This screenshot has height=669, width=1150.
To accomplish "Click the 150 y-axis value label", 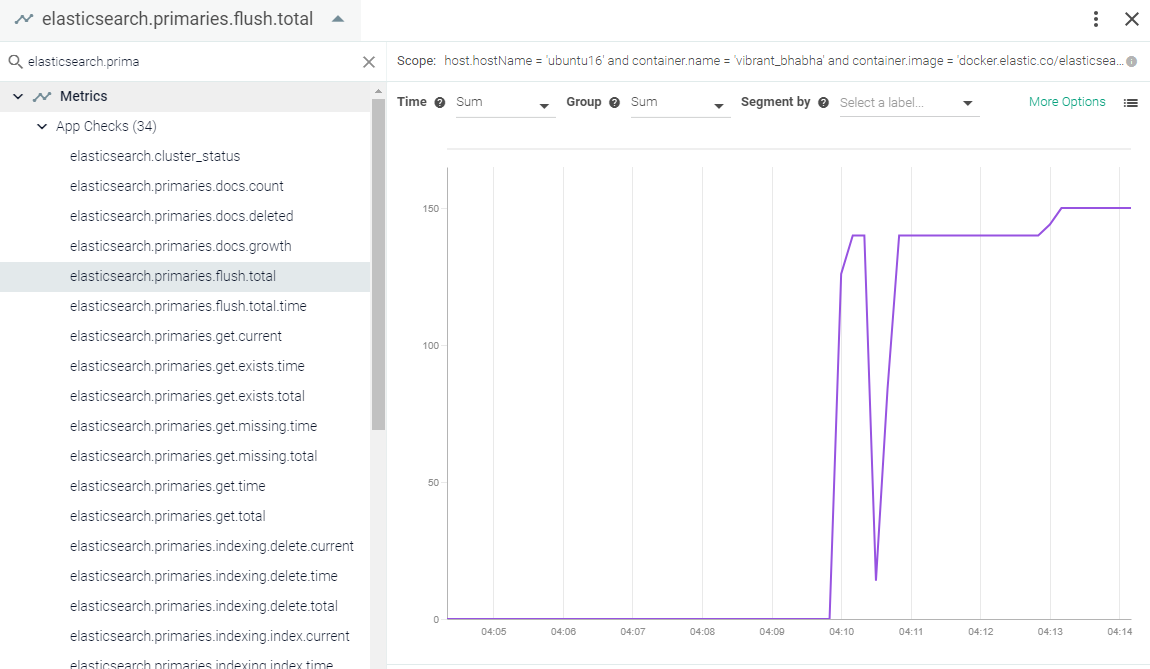I will coord(431,209).
